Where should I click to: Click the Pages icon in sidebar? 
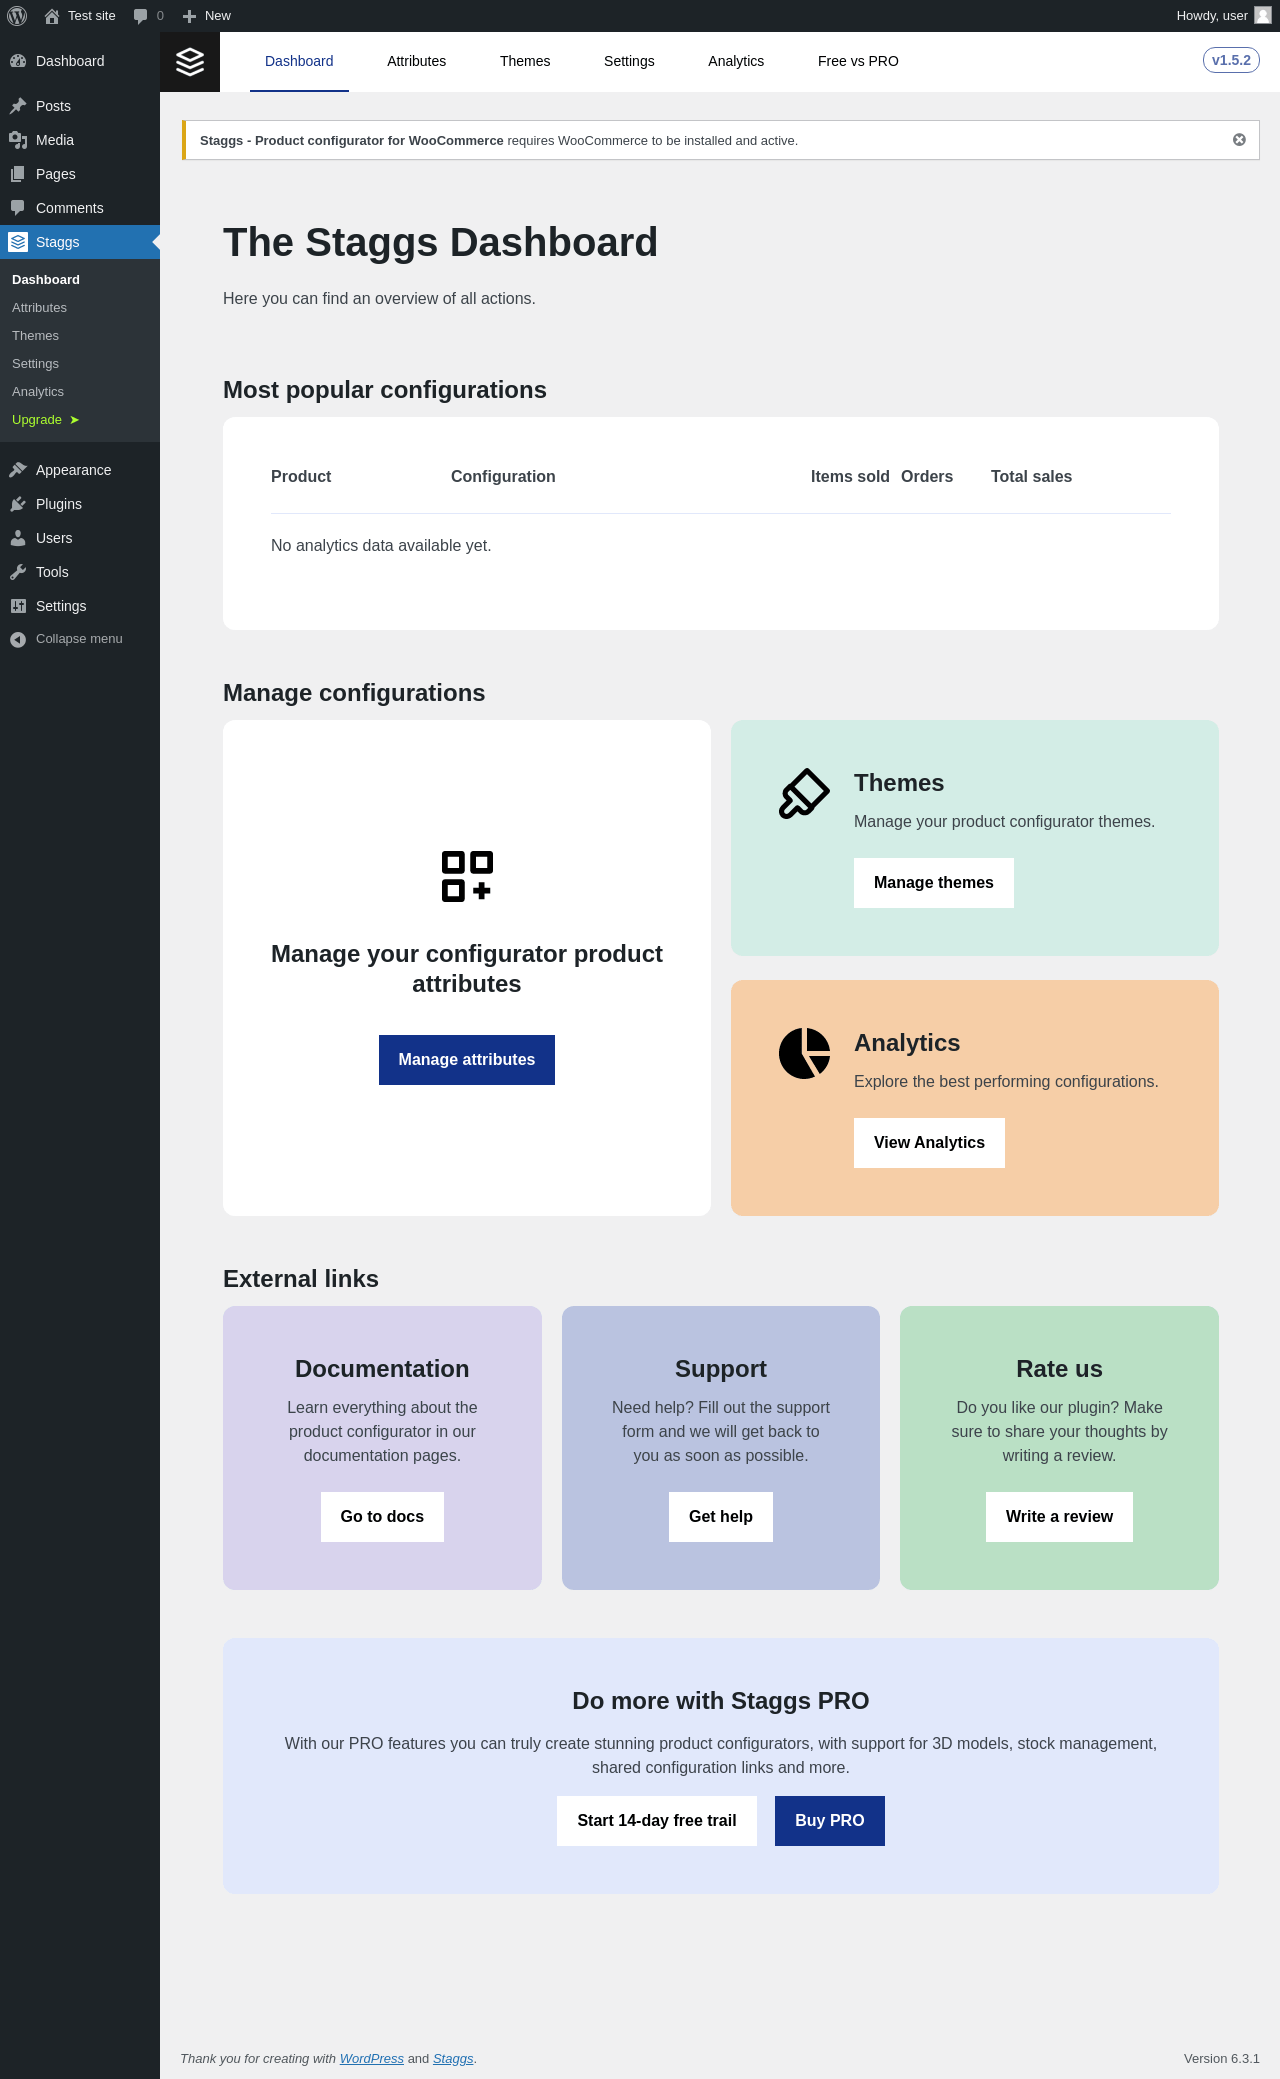tap(18, 174)
